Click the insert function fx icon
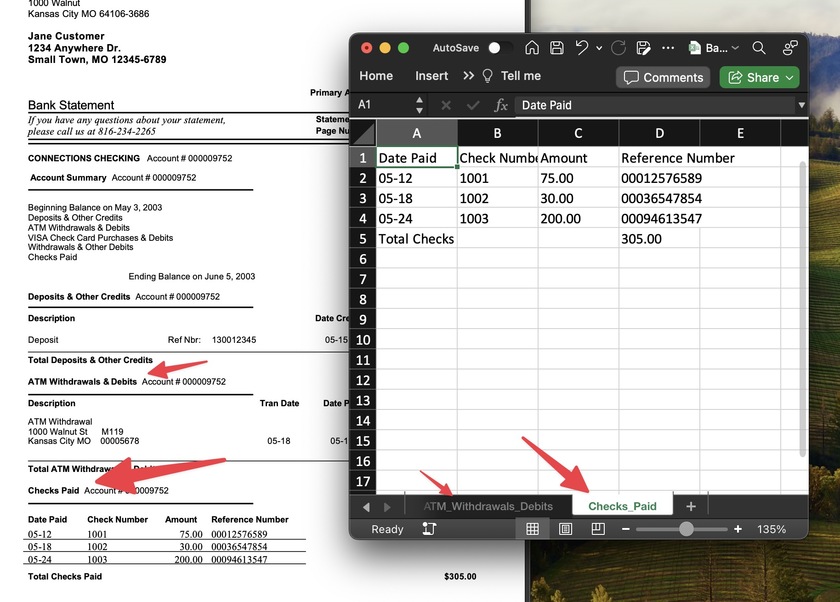 coord(501,105)
